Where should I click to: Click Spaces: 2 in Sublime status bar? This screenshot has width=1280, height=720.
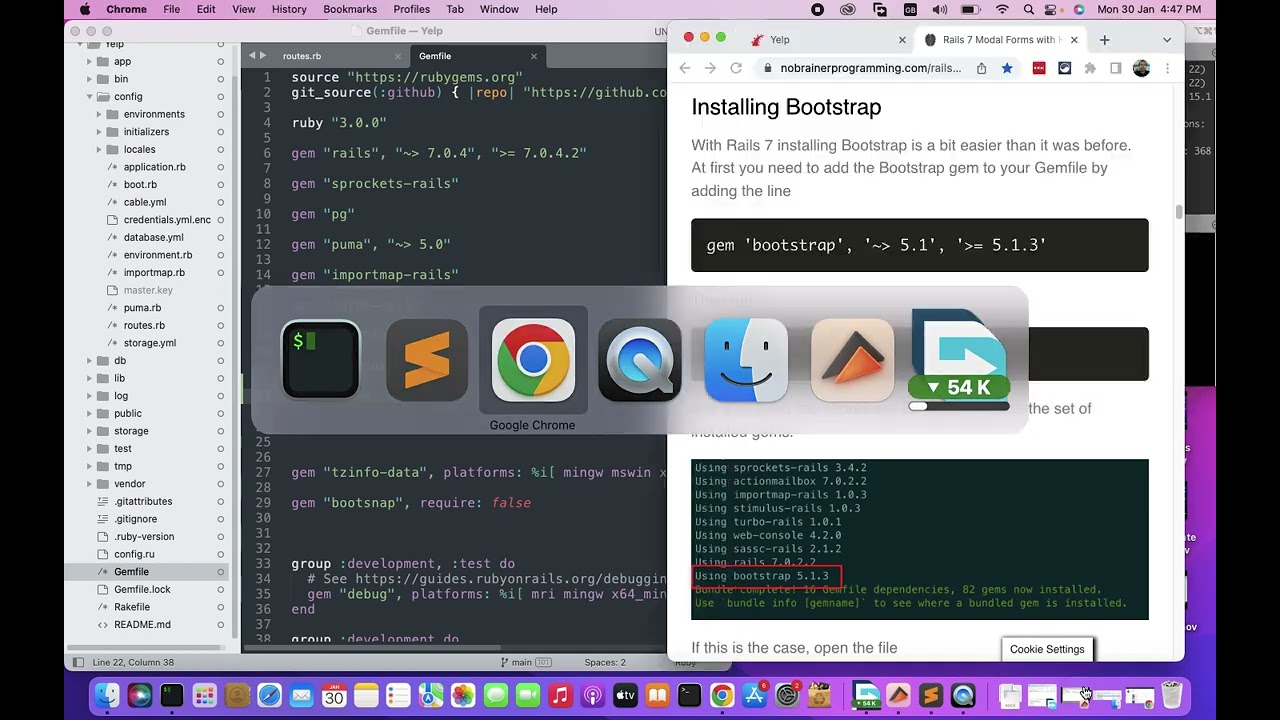605,662
